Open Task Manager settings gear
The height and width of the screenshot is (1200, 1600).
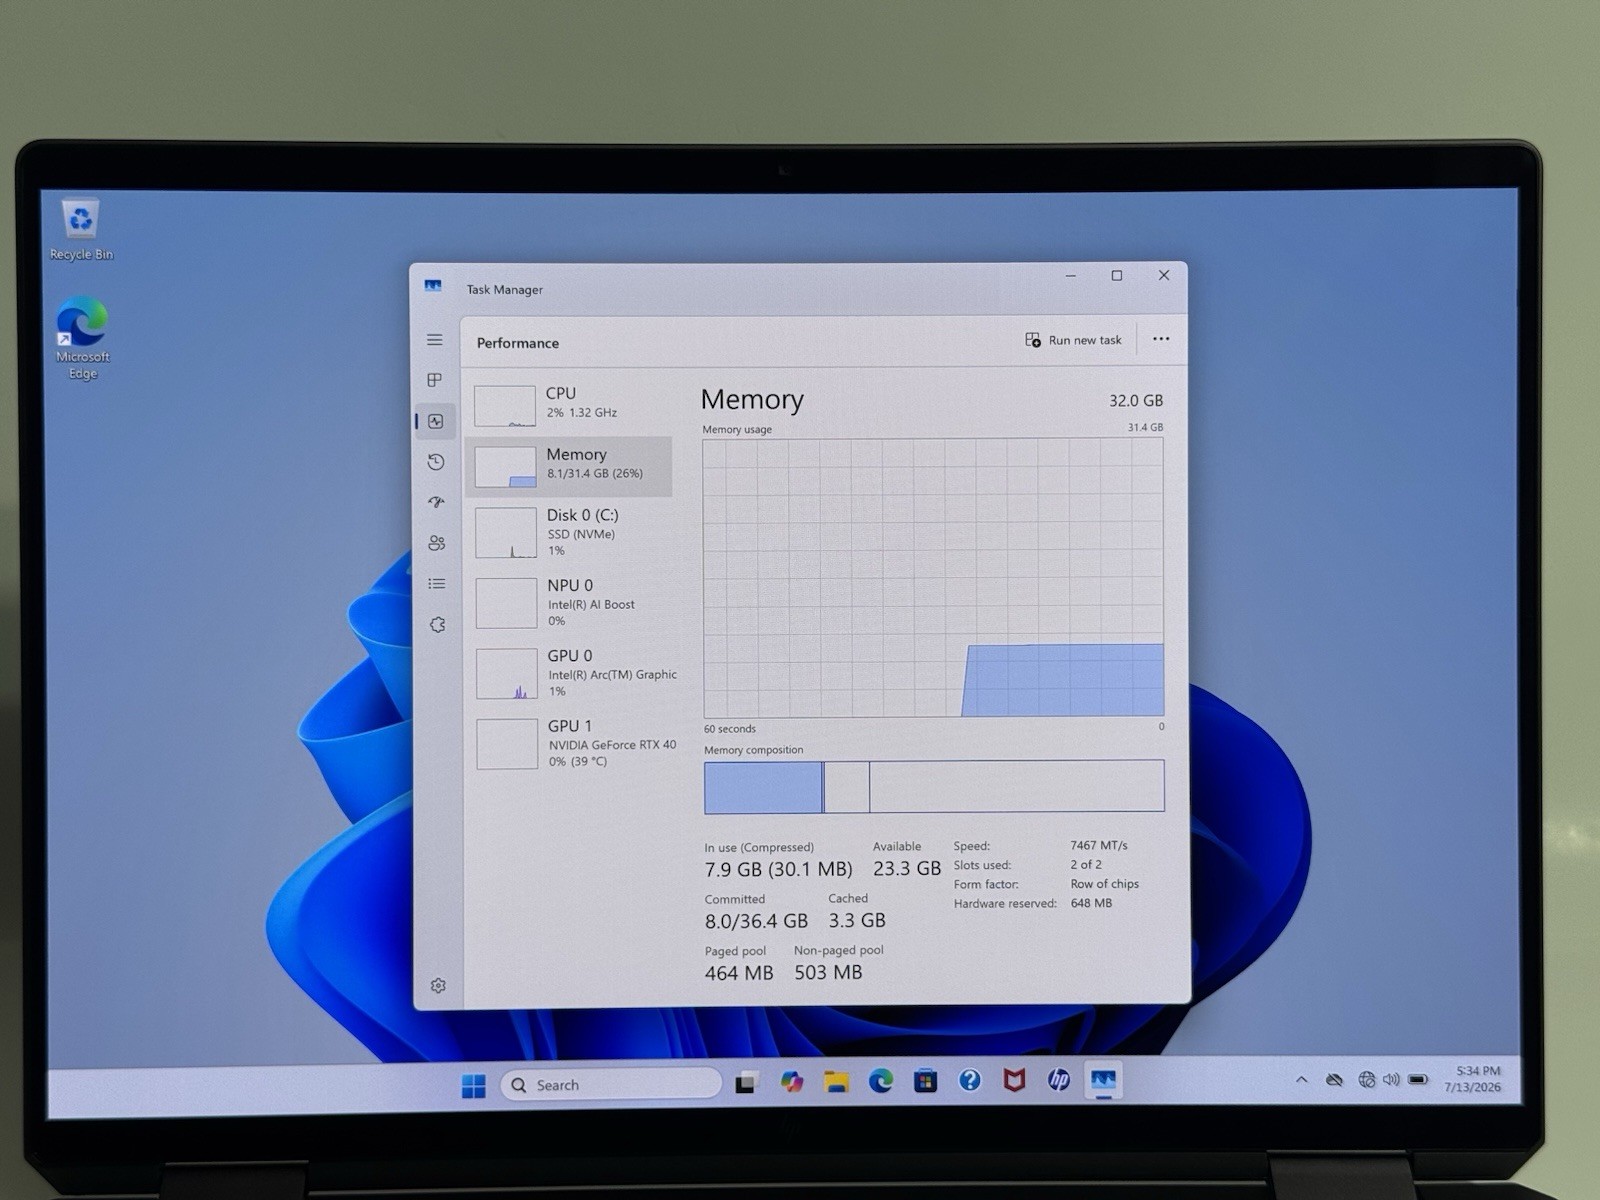(x=438, y=986)
